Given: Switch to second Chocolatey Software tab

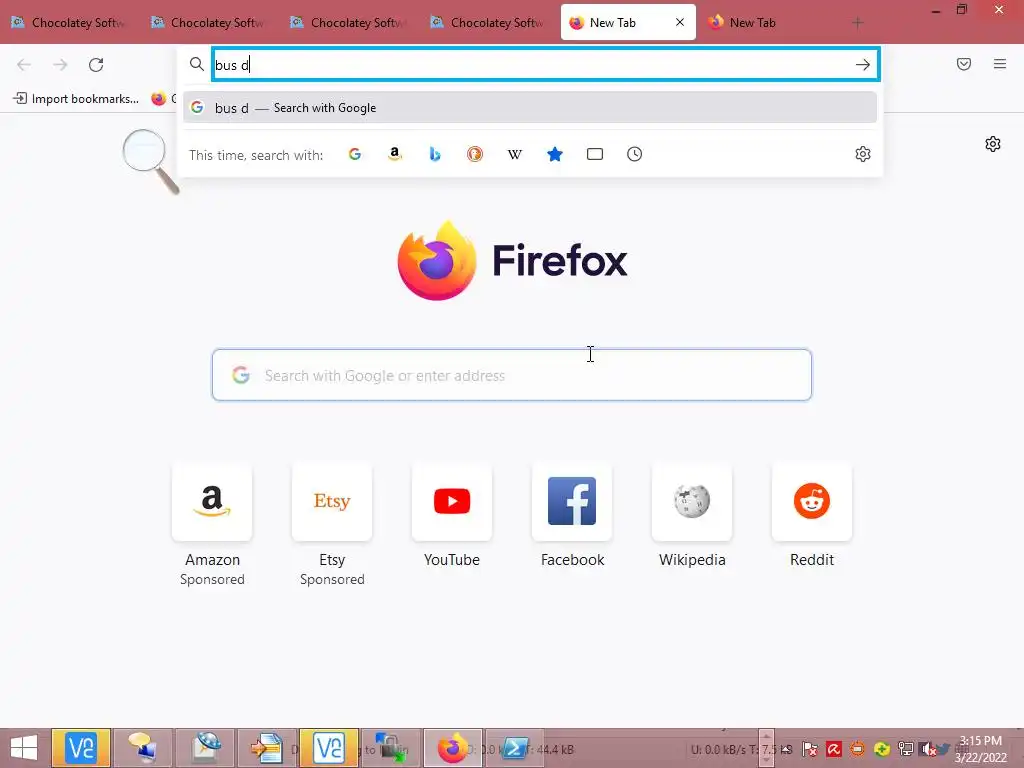Looking at the screenshot, I should point(209,22).
